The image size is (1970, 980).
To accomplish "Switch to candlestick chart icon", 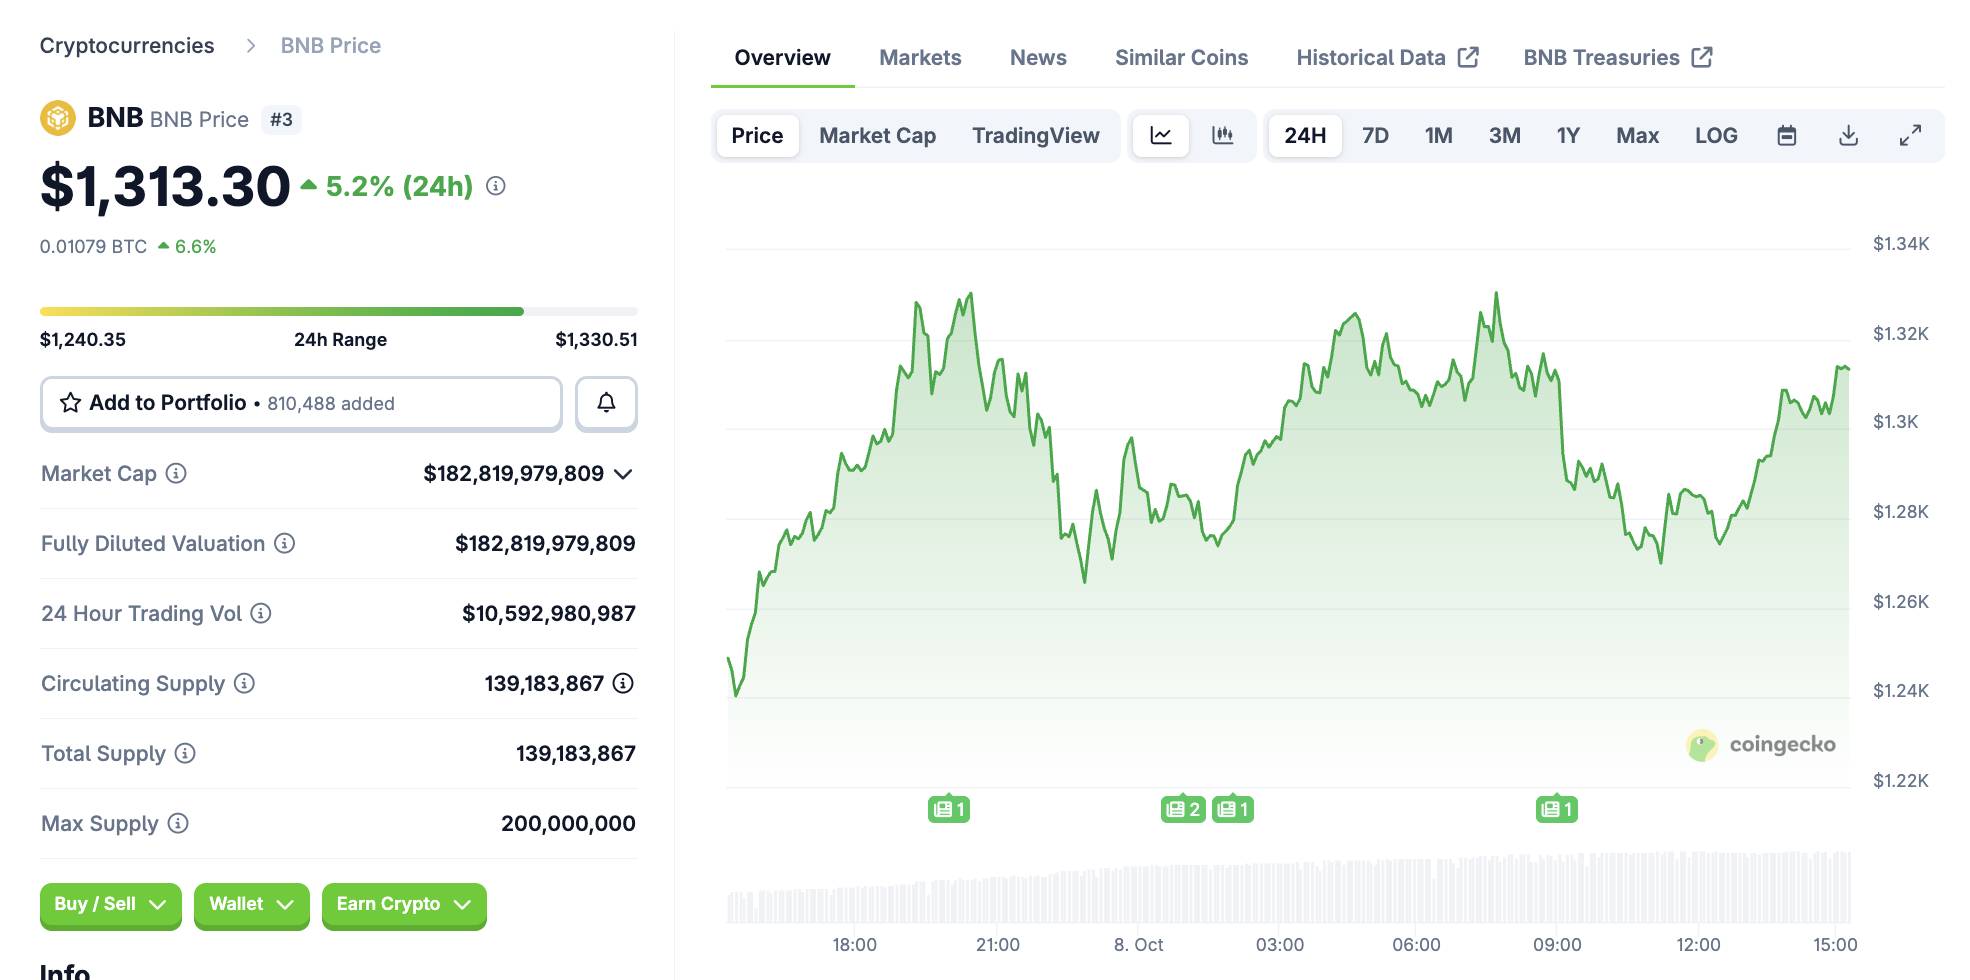I will click(1222, 136).
